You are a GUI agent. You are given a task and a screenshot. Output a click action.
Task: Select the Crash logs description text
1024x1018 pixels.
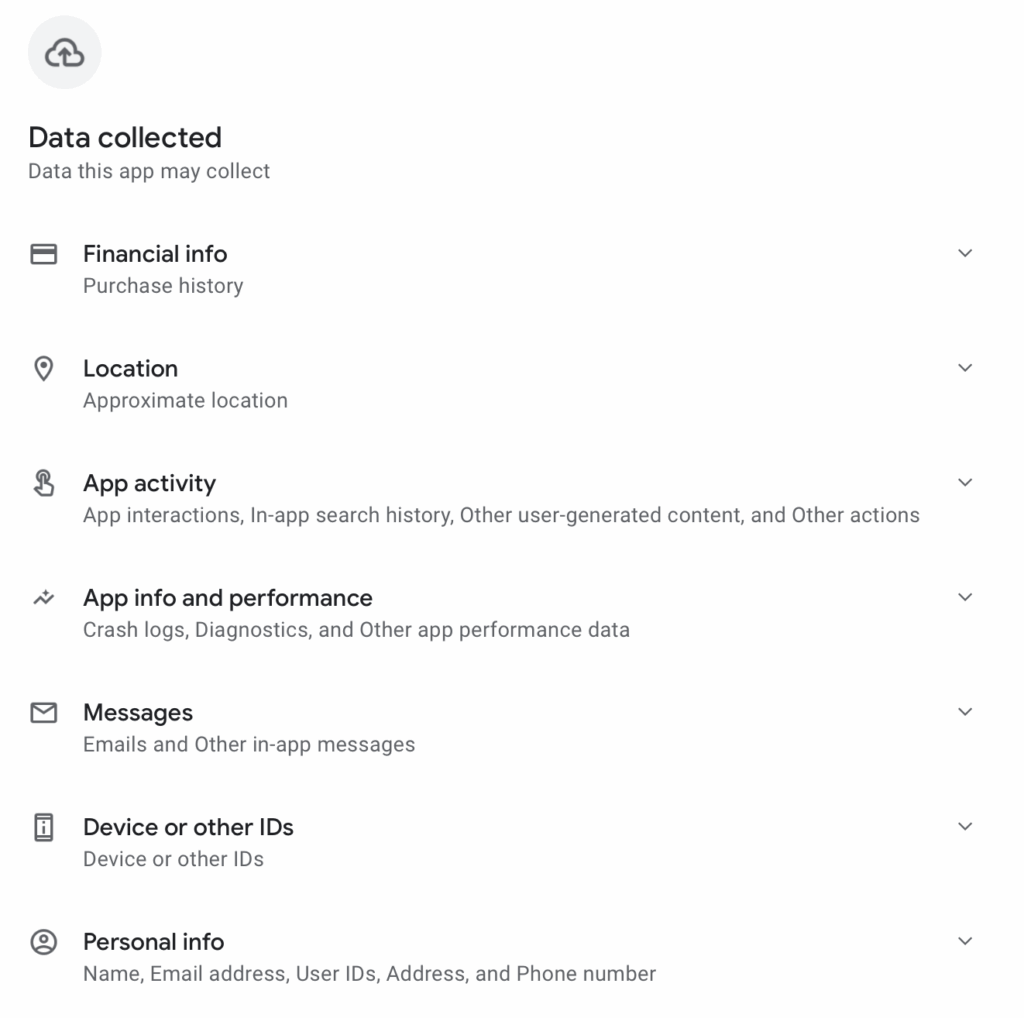coord(357,630)
